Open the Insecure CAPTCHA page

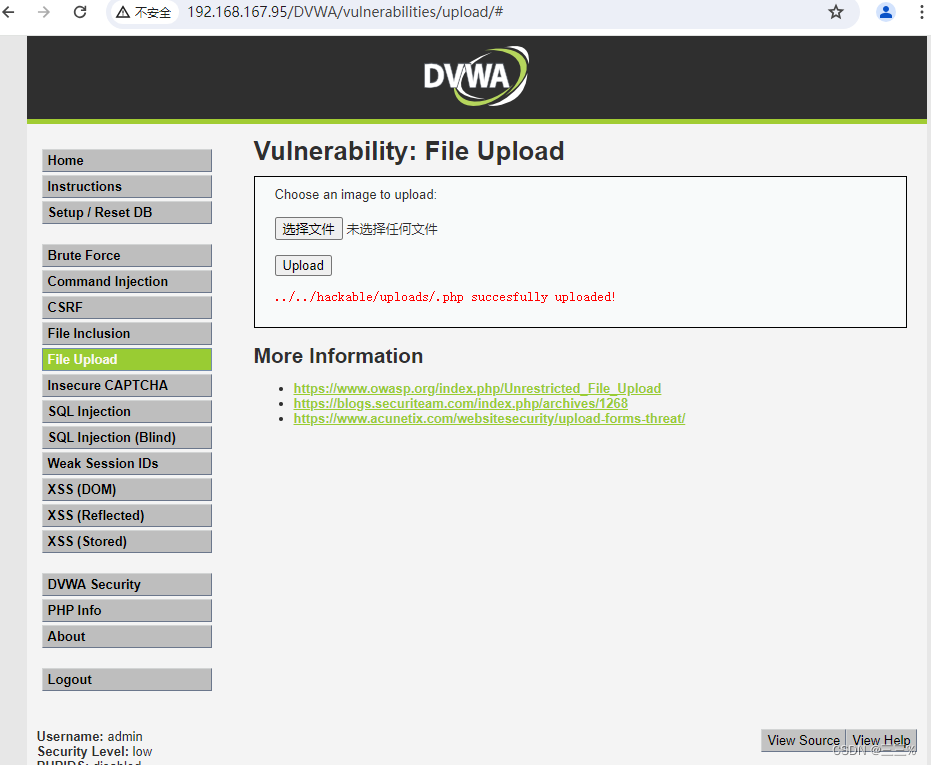point(127,385)
